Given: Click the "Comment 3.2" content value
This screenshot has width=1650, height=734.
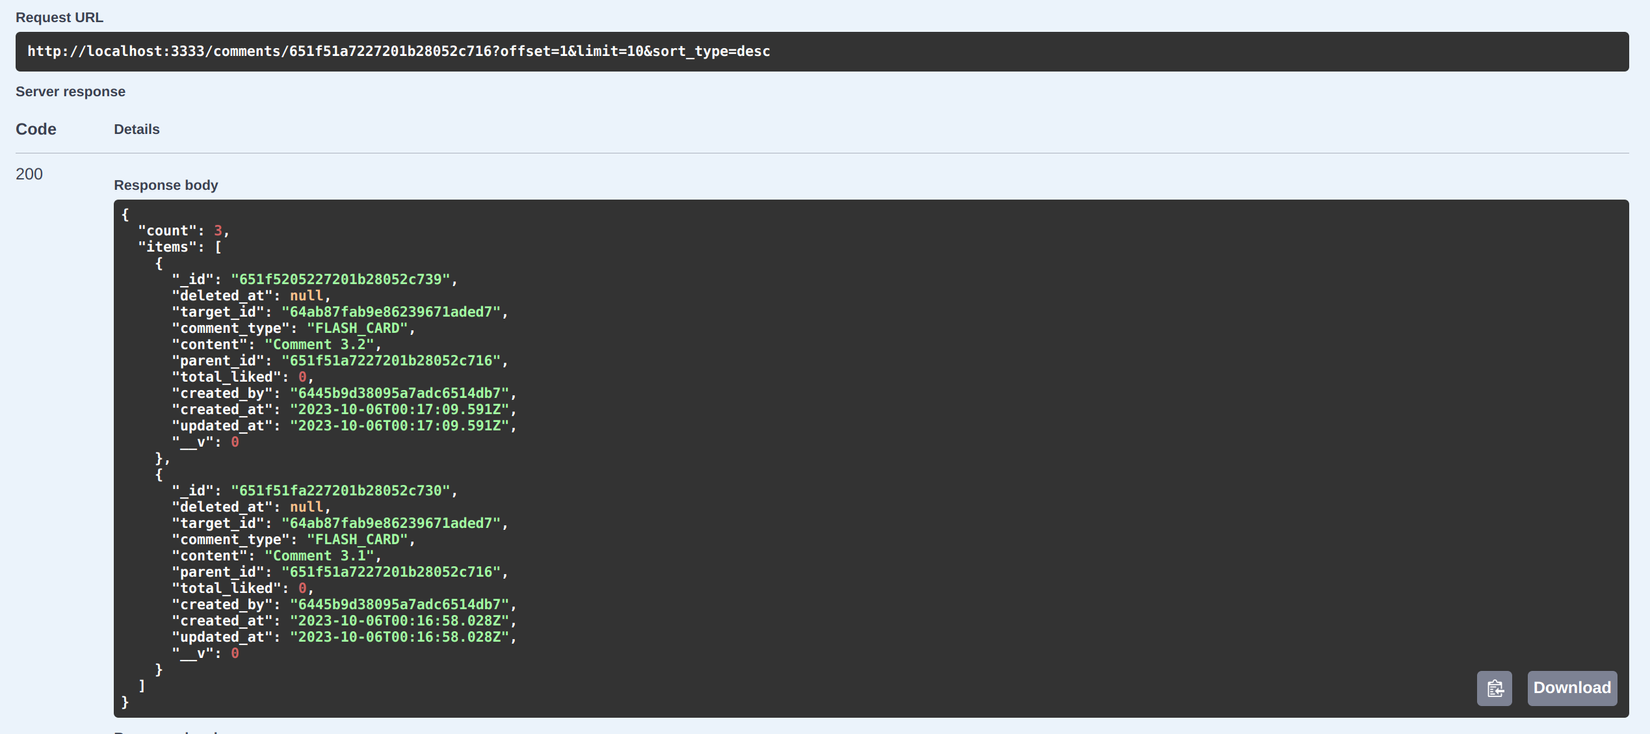Looking at the screenshot, I should (x=319, y=344).
